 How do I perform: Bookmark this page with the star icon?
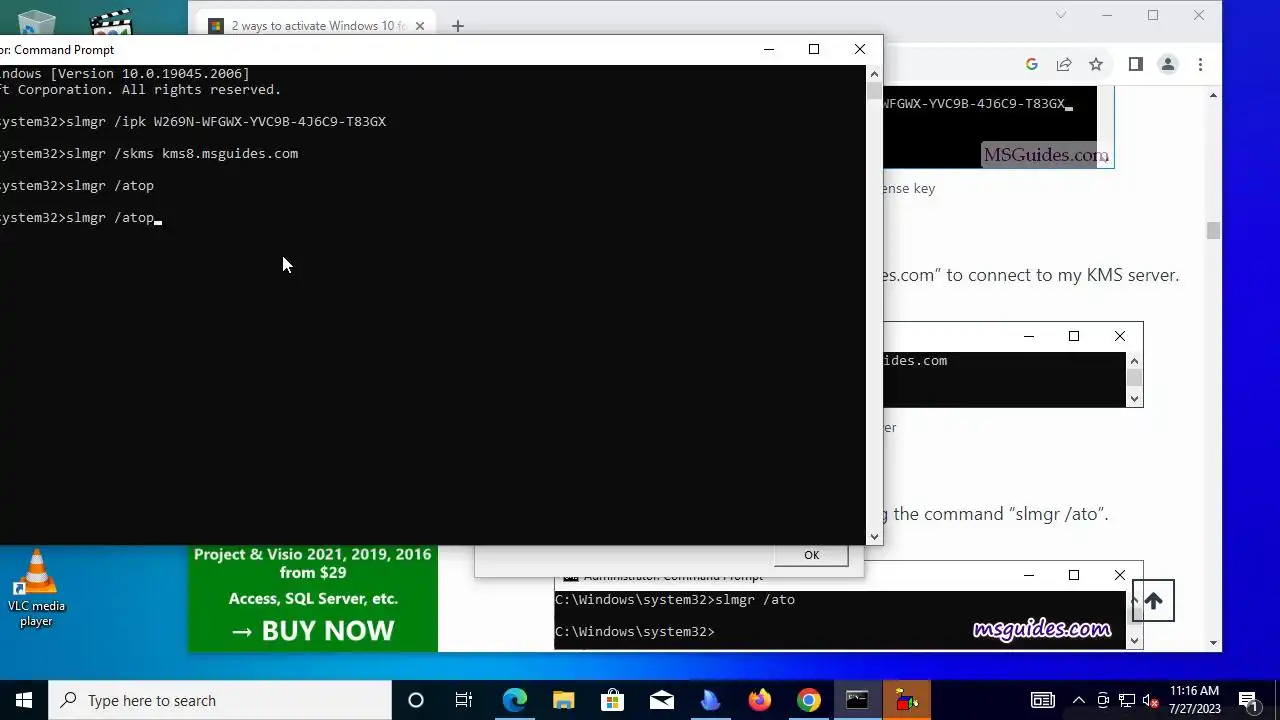pyautogui.click(x=1096, y=64)
